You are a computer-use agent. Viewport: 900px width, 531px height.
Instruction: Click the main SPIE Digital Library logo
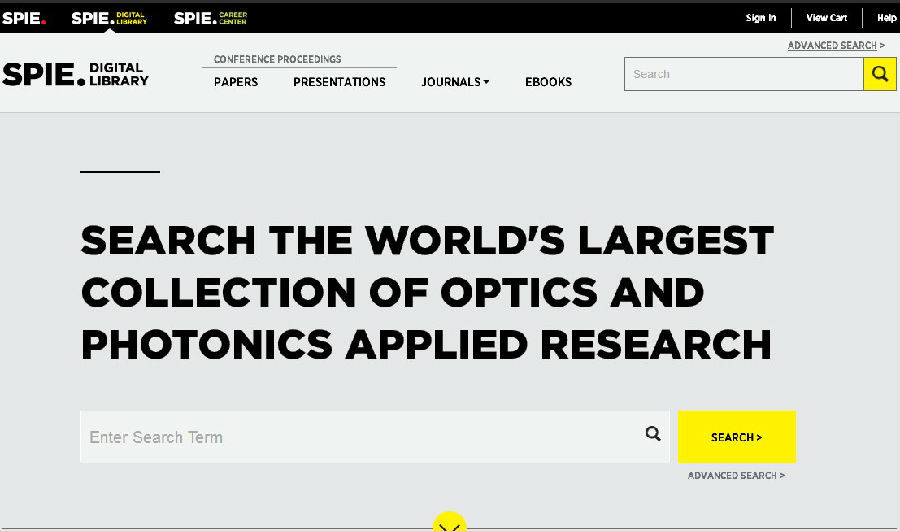click(76, 74)
